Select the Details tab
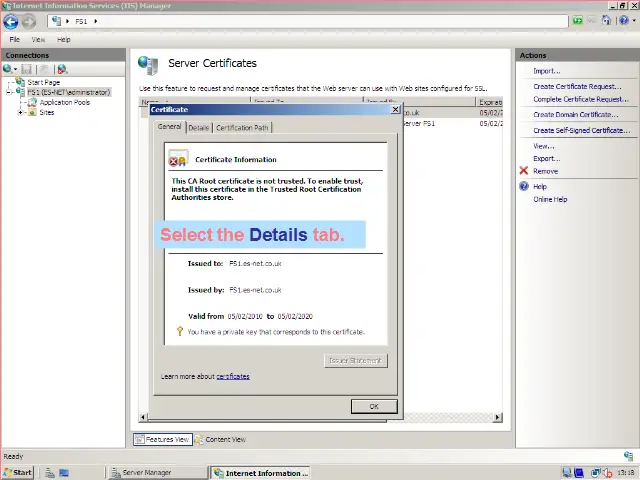The image size is (640, 480). [x=199, y=128]
